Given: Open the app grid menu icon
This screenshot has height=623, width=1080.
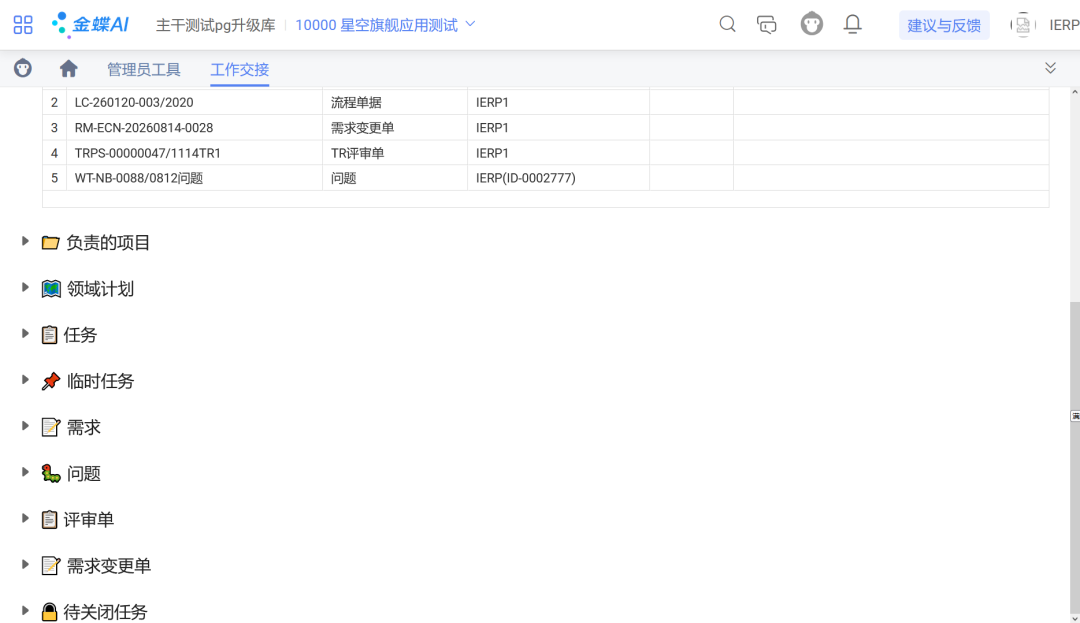Looking at the screenshot, I should coord(23,25).
